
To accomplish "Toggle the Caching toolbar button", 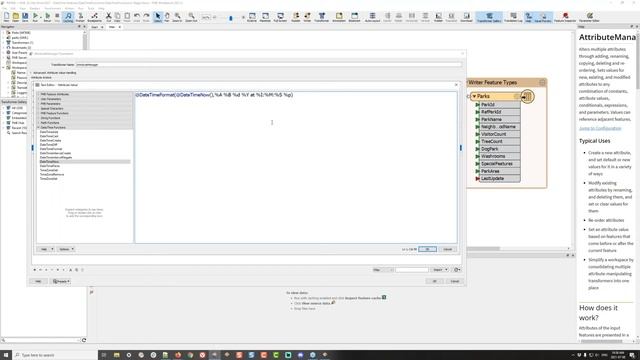I will tap(68, 17).
